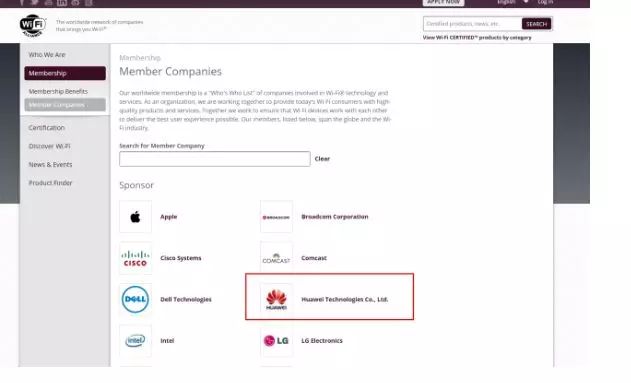Click the Huawei logo
The image size is (631, 383).
coord(276,299)
